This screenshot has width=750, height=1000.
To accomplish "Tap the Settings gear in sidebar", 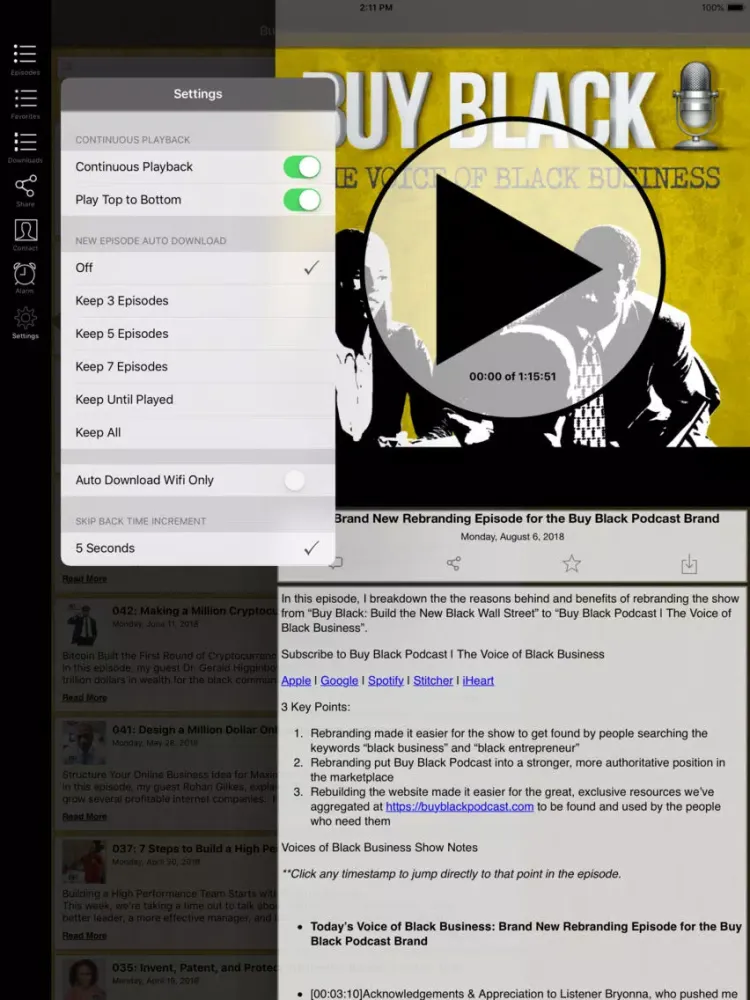I will click(25, 322).
